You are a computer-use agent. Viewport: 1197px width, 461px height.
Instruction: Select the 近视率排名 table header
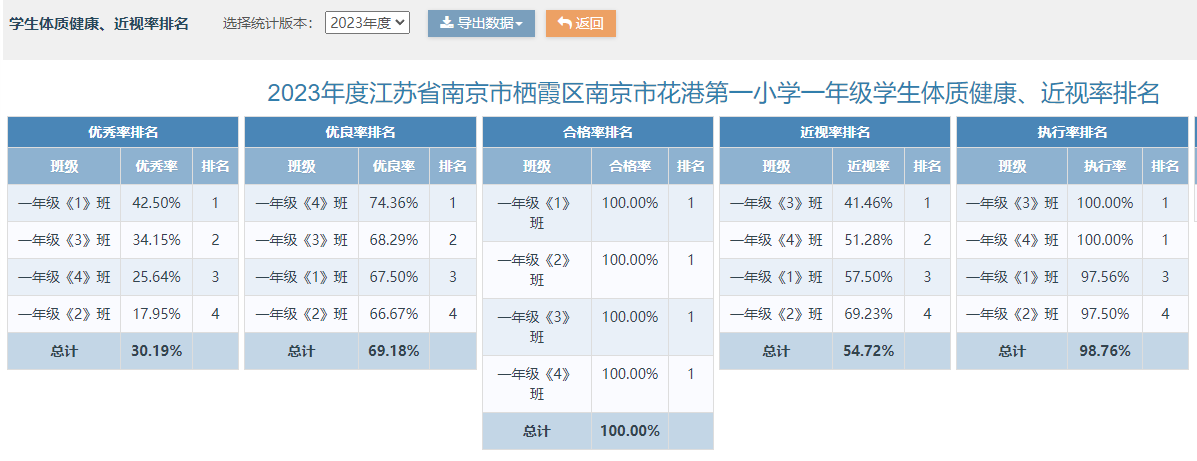(x=835, y=132)
